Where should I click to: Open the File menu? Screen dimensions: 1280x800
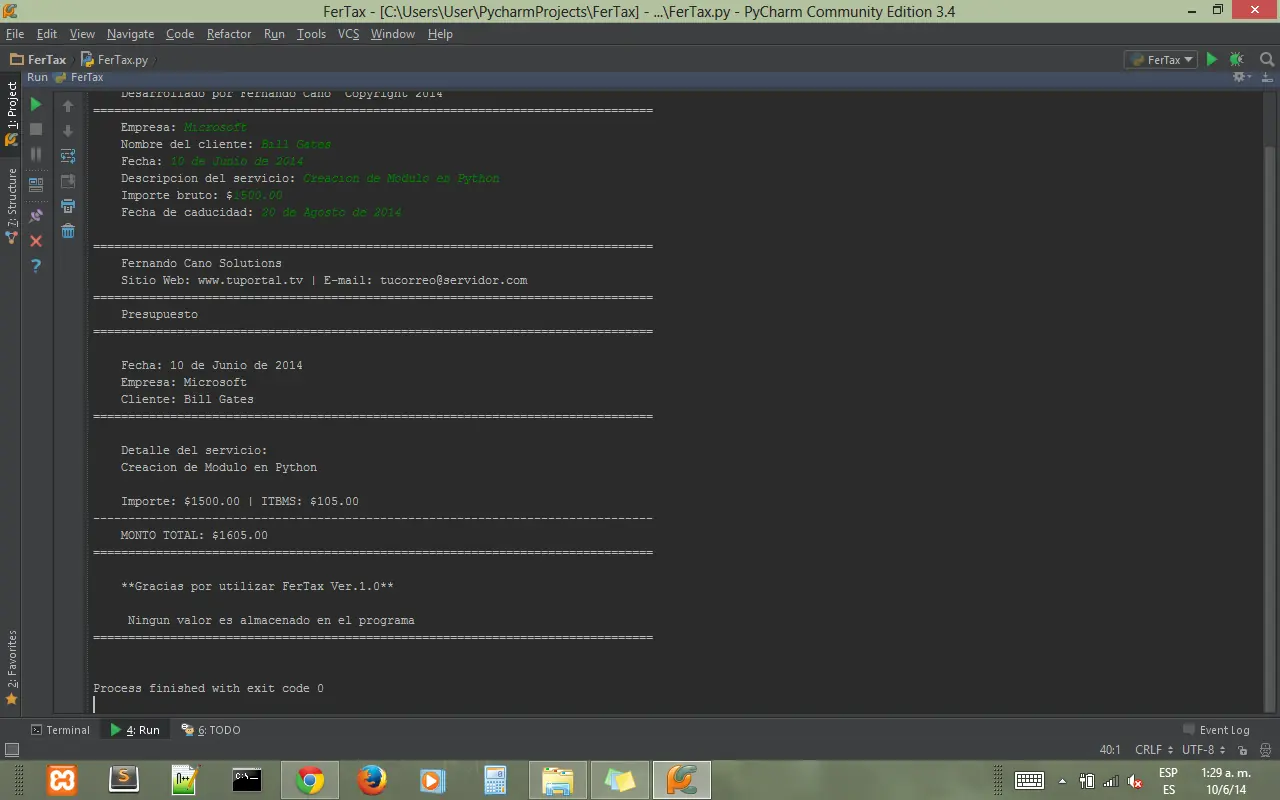pyautogui.click(x=15, y=34)
